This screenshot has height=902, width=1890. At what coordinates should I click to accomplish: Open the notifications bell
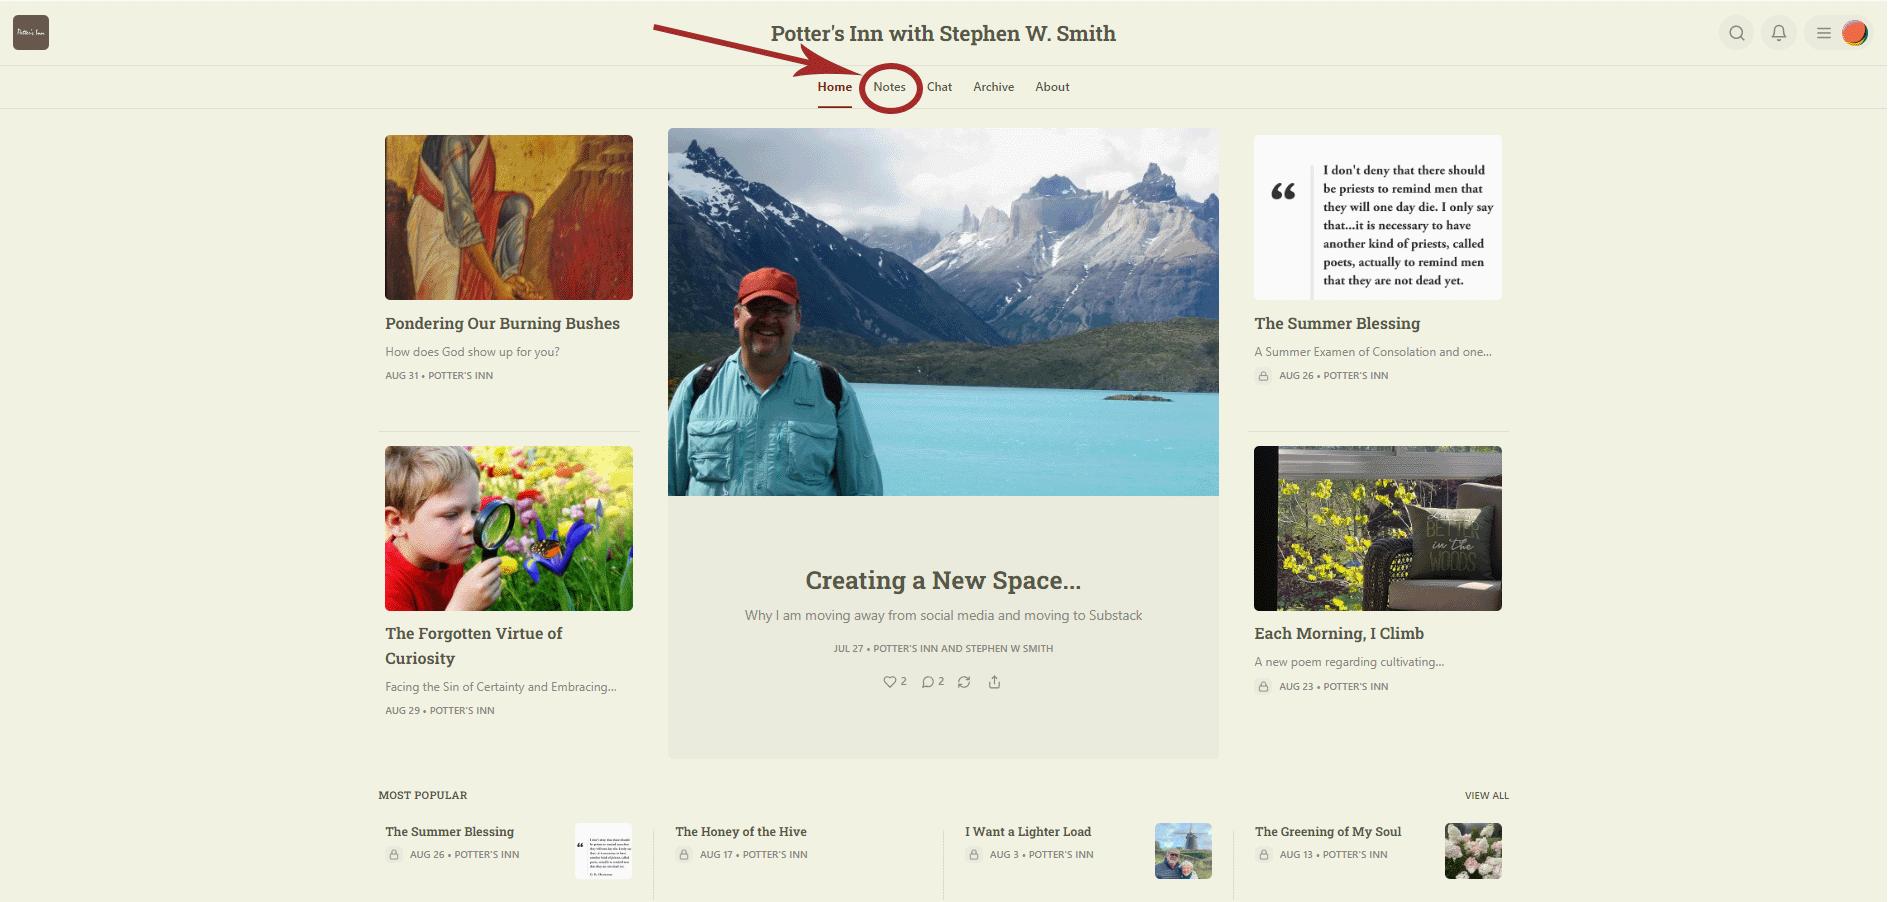pos(1779,33)
